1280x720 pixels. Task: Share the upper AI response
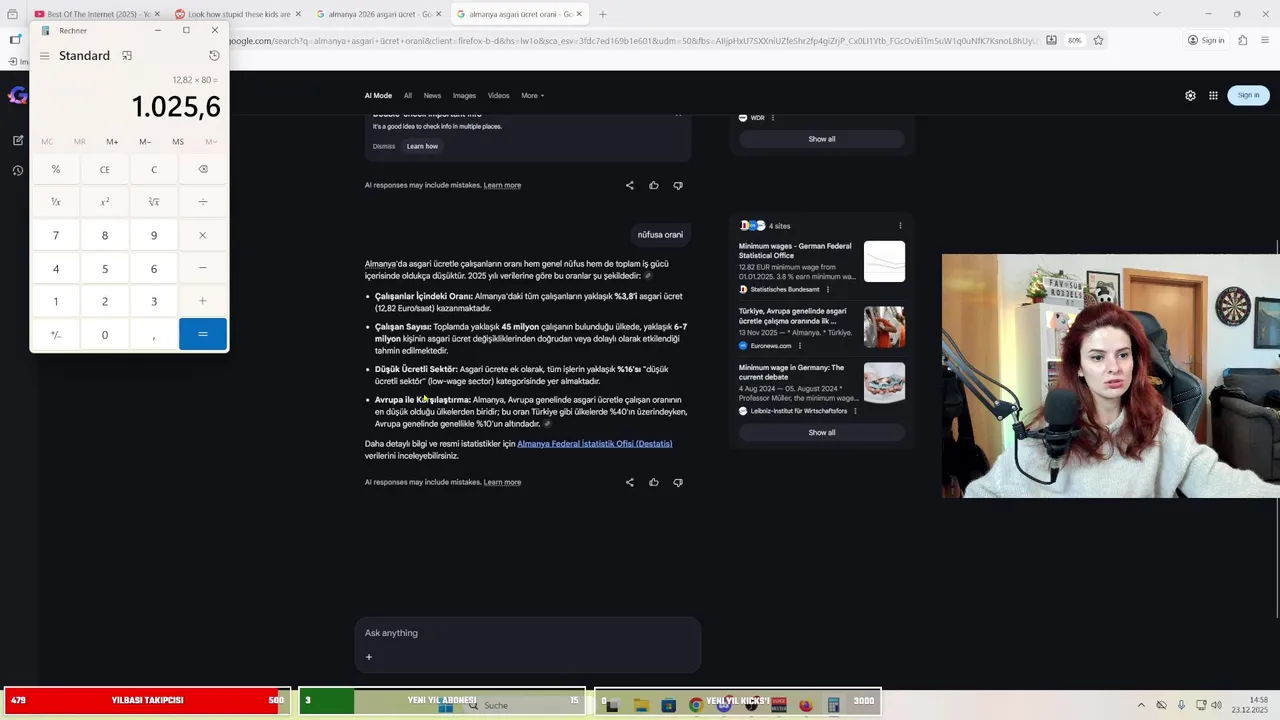[x=629, y=185]
